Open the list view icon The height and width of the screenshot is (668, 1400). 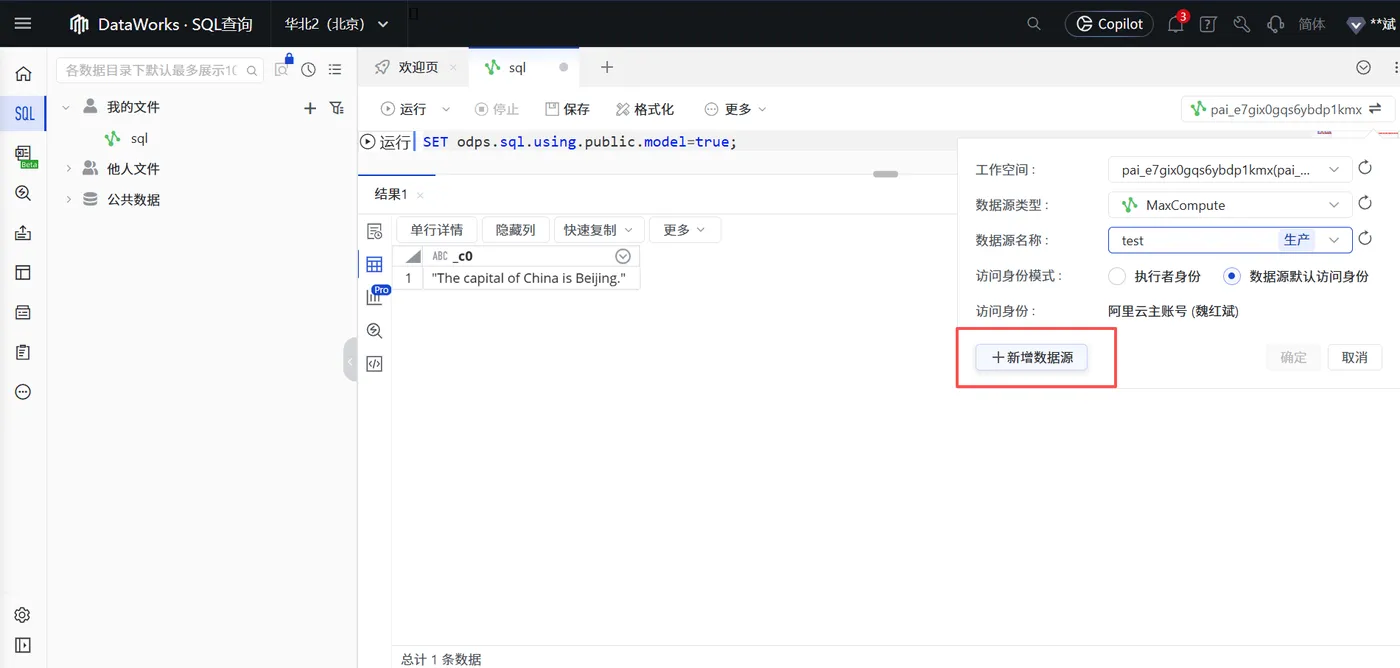click(x=335, y=70)
